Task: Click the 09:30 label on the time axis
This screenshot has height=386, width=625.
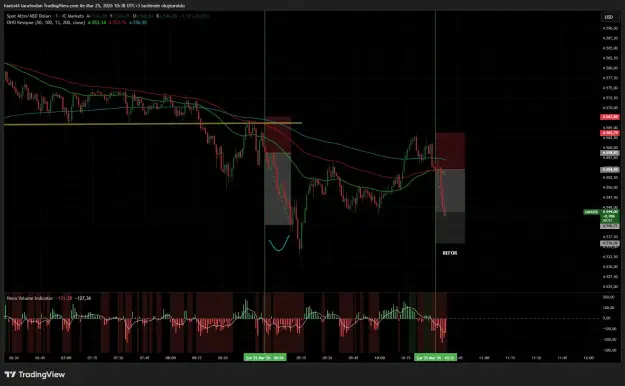Action: tap(327, 358)
